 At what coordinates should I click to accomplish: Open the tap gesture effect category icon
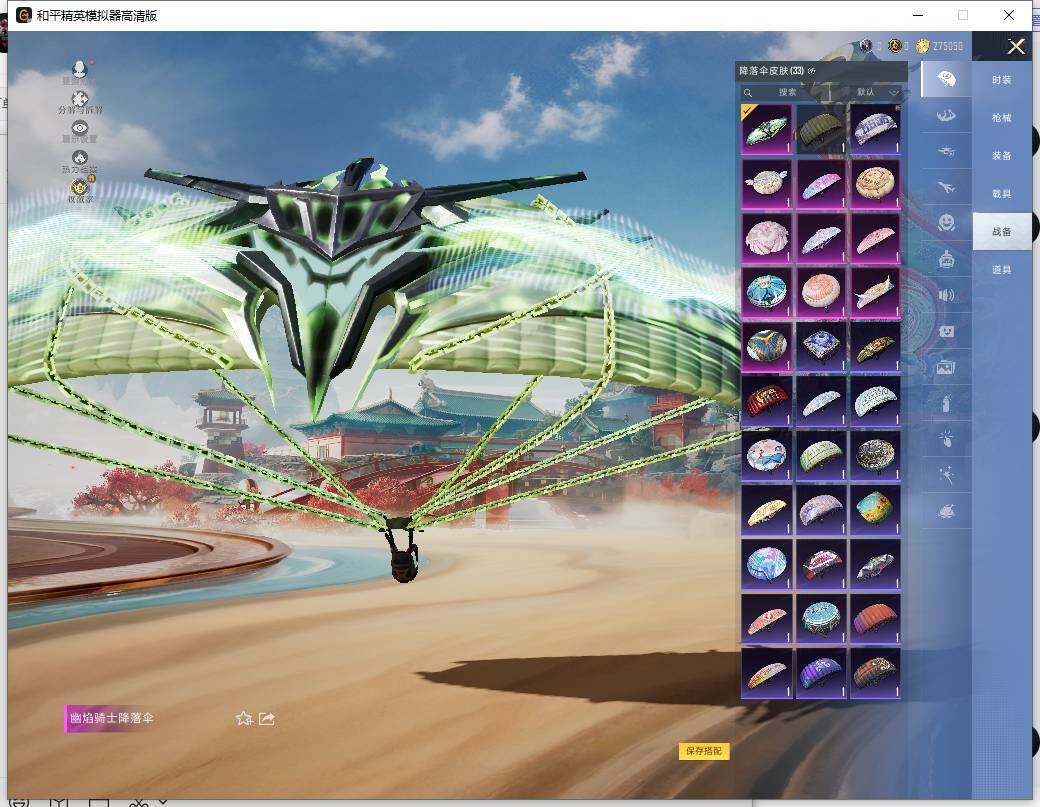pyautogui.click(x=946, y=438)
